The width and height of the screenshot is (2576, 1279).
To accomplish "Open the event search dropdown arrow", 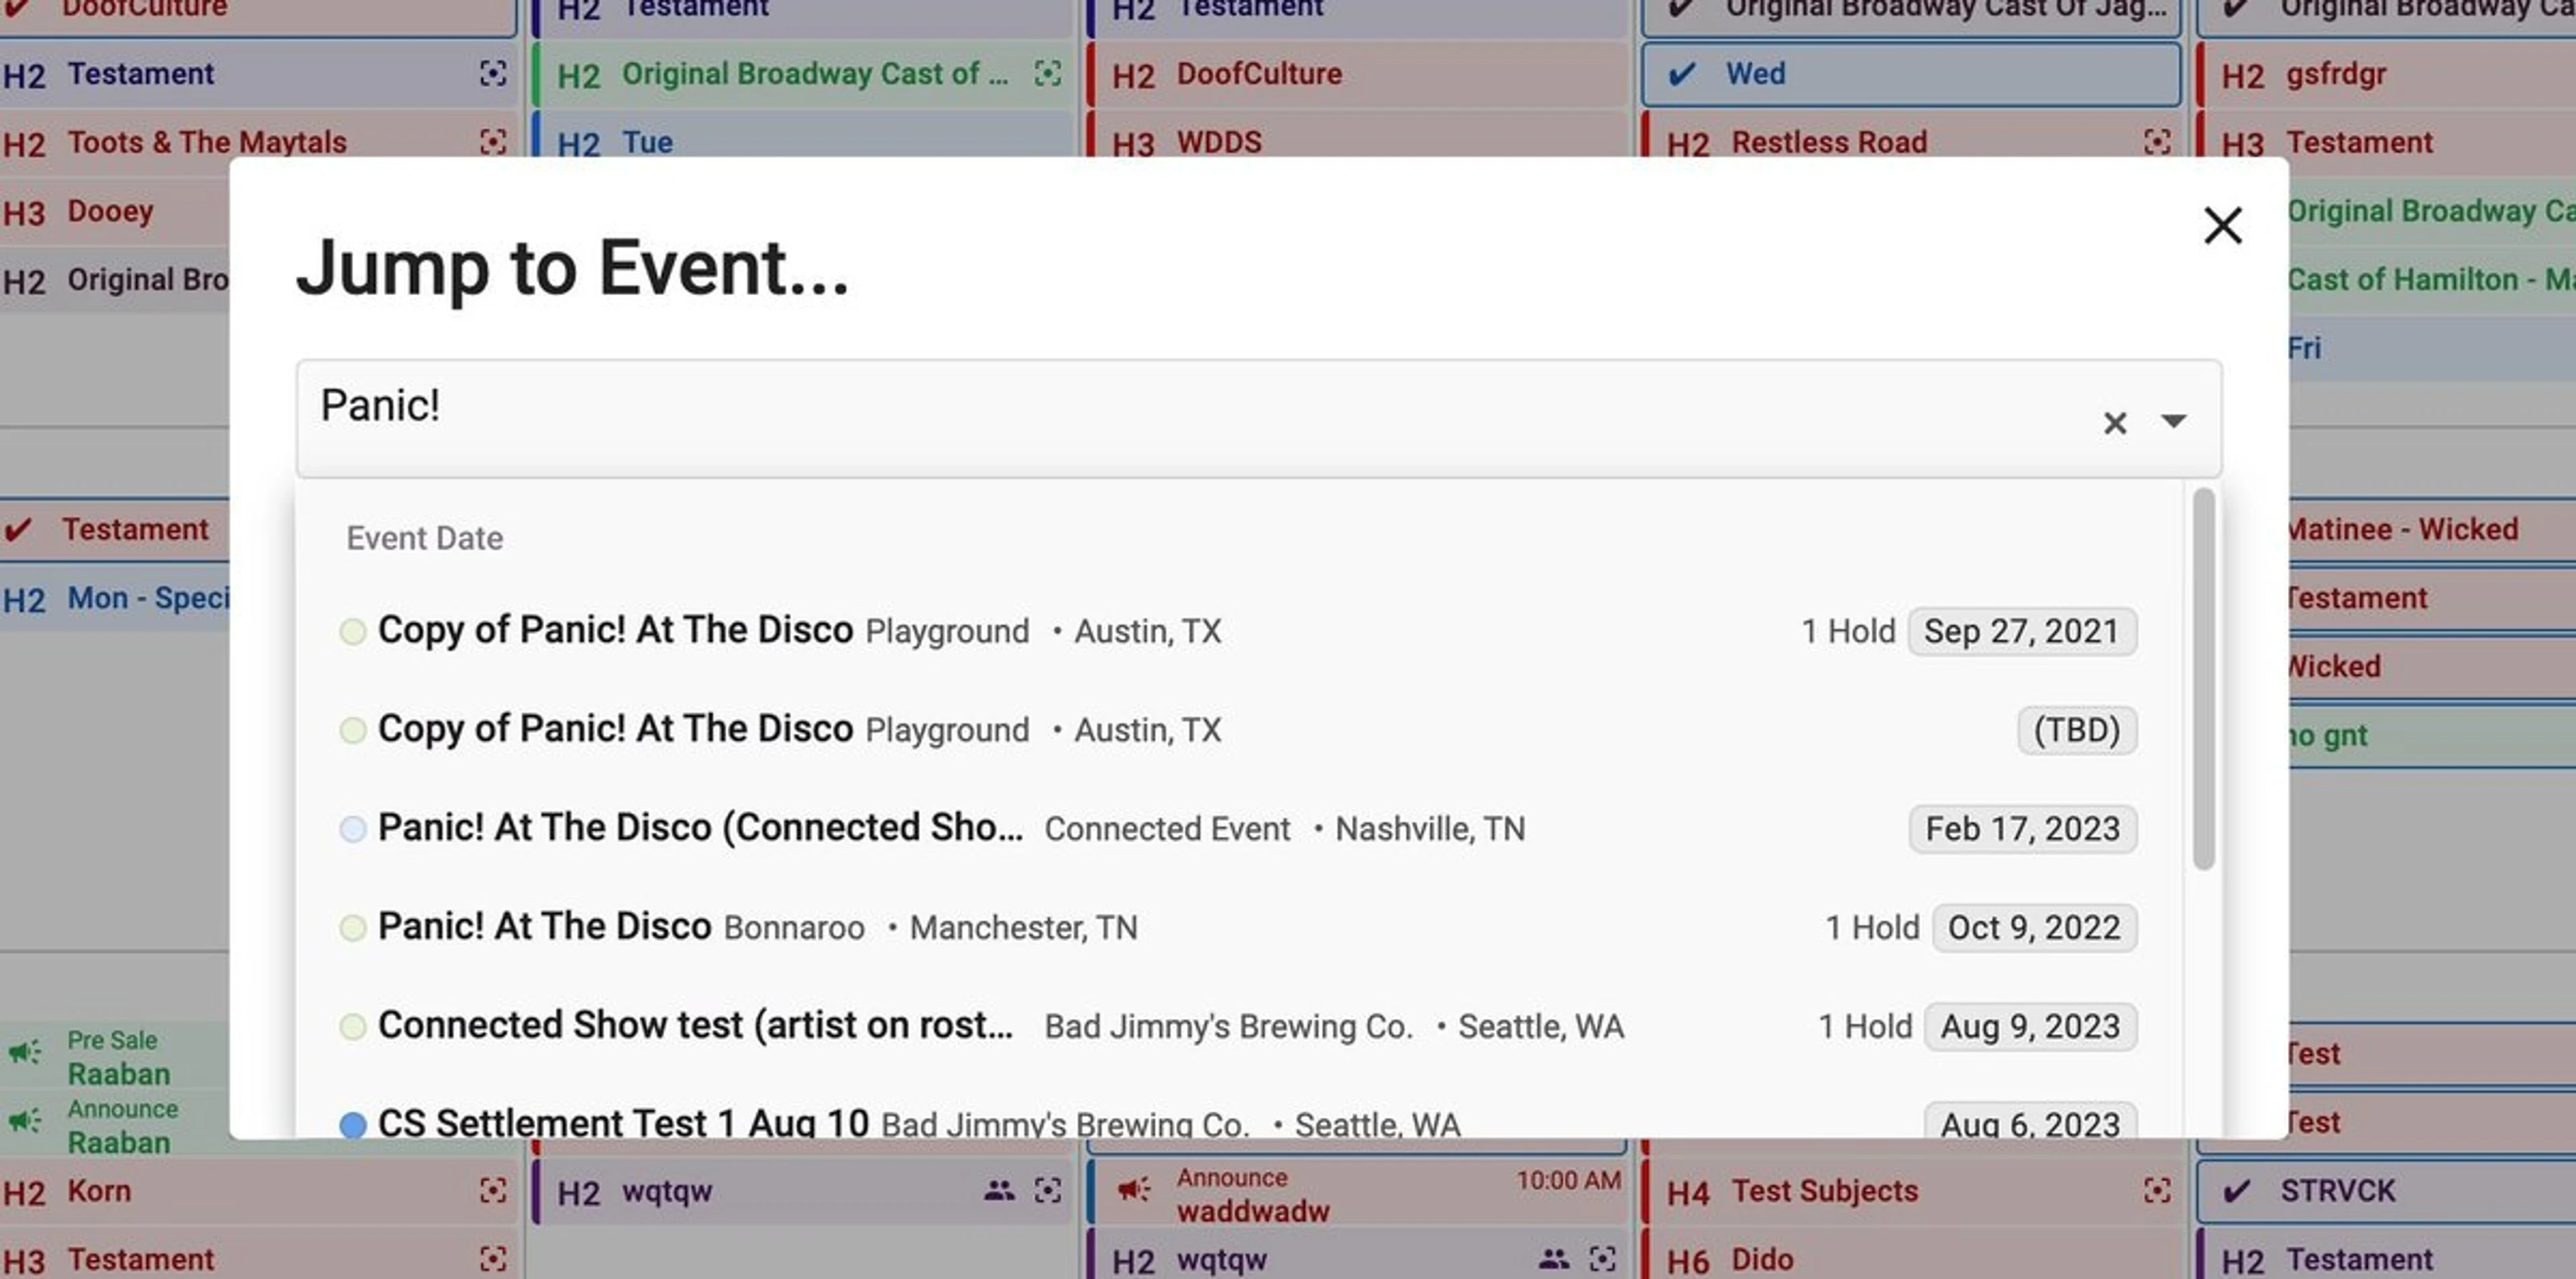I will point(2173,421).
